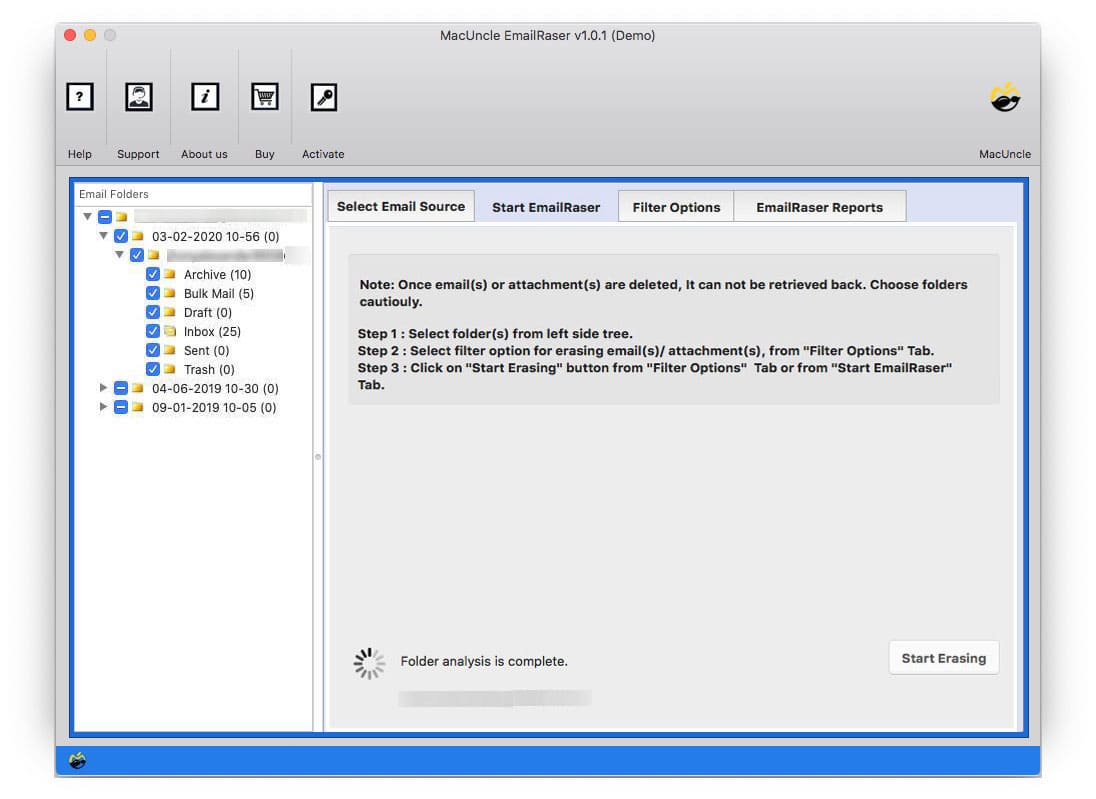This screenshot has width=1096, height=799.
Task: Click the Buy cart icon
Action: pos(264,96)
